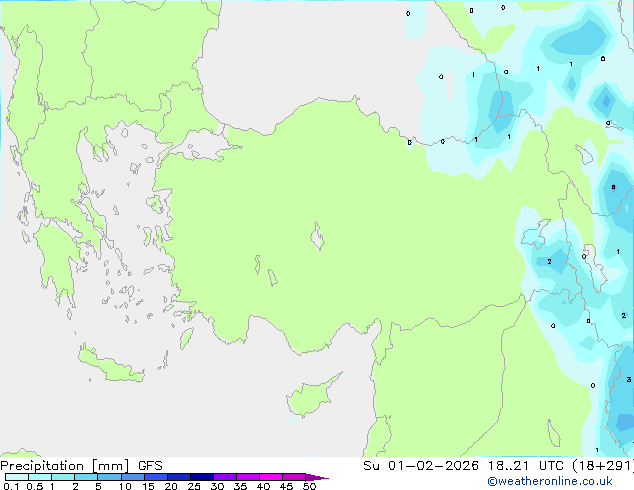The image size is (634, 490).
Task: Select the 10–15 mm blue legend swatch
Action: (133, 477)
